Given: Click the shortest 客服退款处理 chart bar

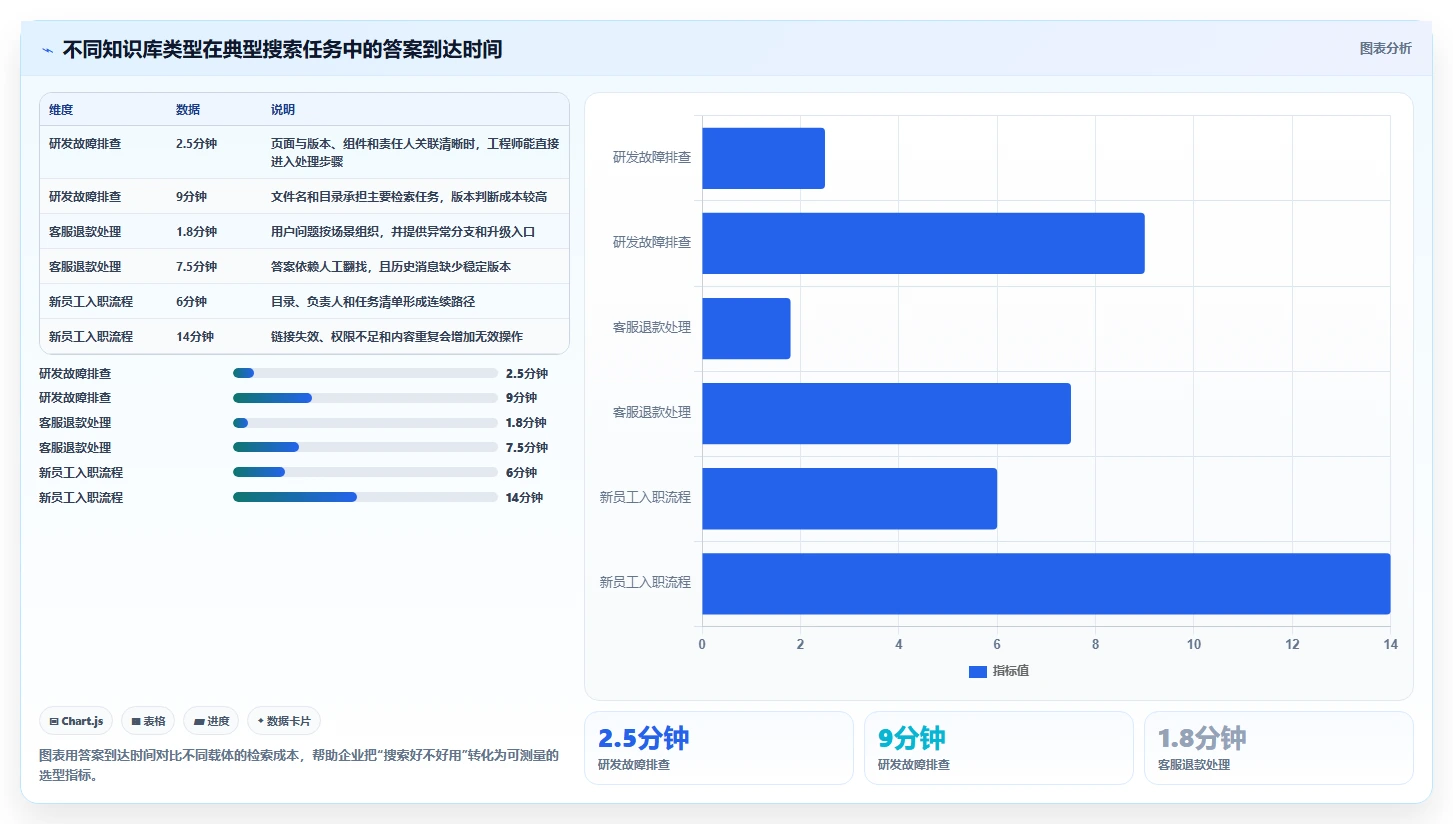Looking at the screenshot, I should 746,328.
